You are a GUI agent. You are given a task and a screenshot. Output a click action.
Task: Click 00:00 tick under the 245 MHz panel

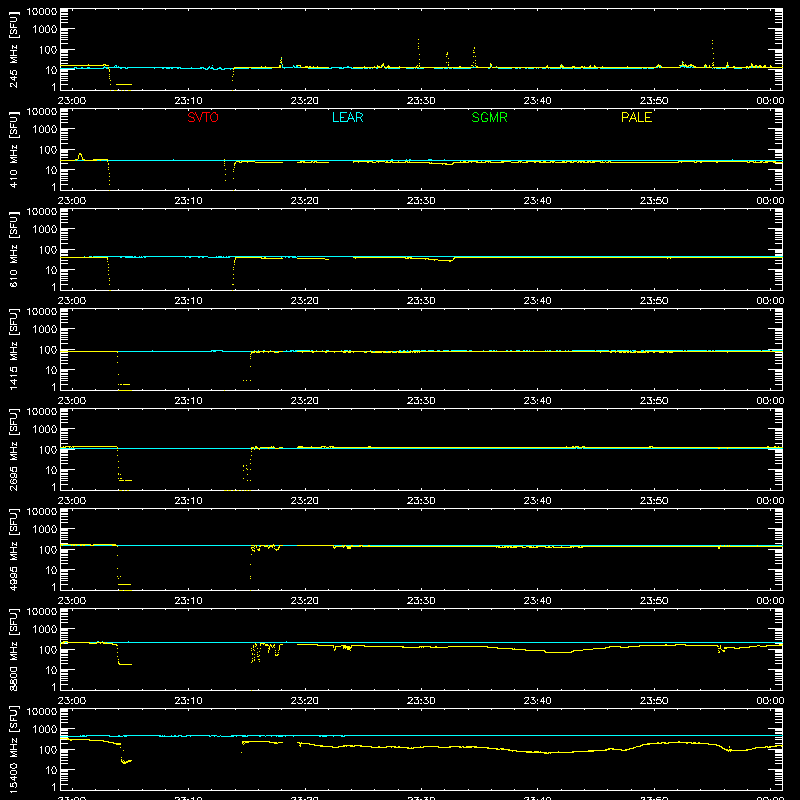coord(770,101)
